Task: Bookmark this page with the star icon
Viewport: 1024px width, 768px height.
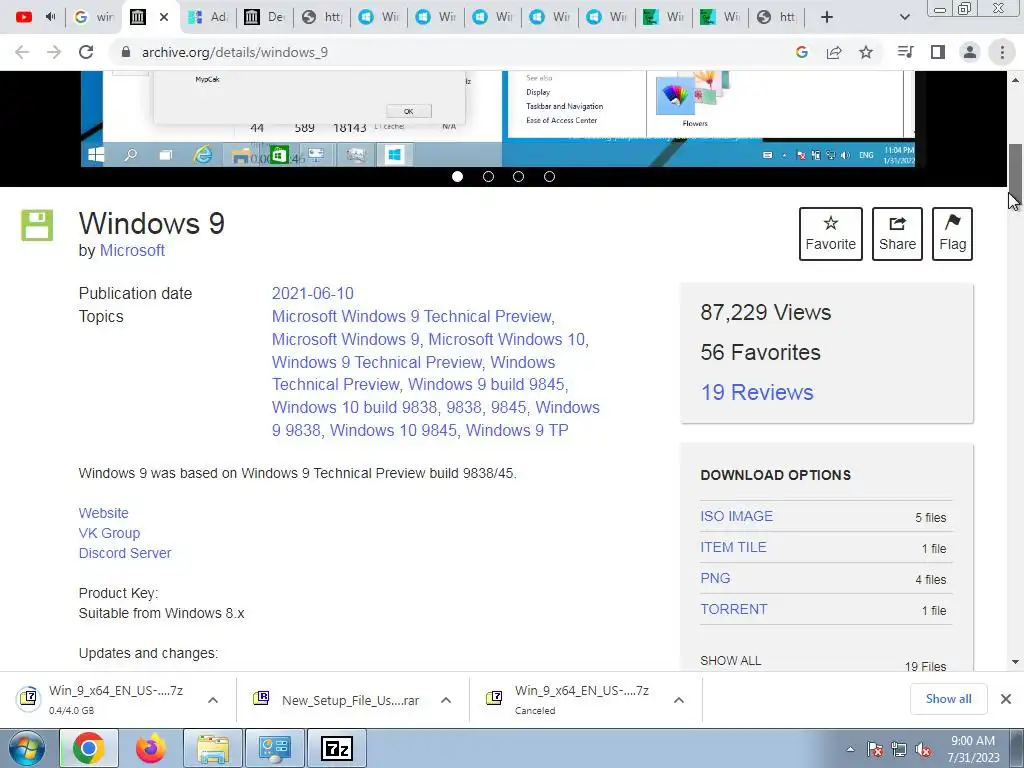Action: pyautogui.click(x=866, y=52)
